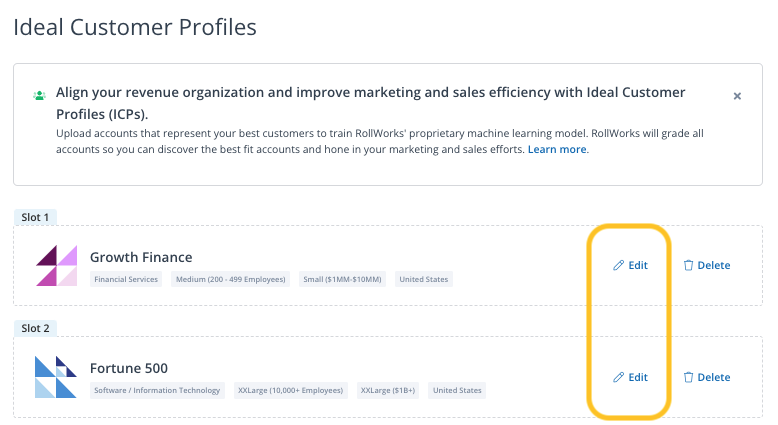
Task: Click the XXLarge ($1B+) revenue tag
Action: point(388,390)
